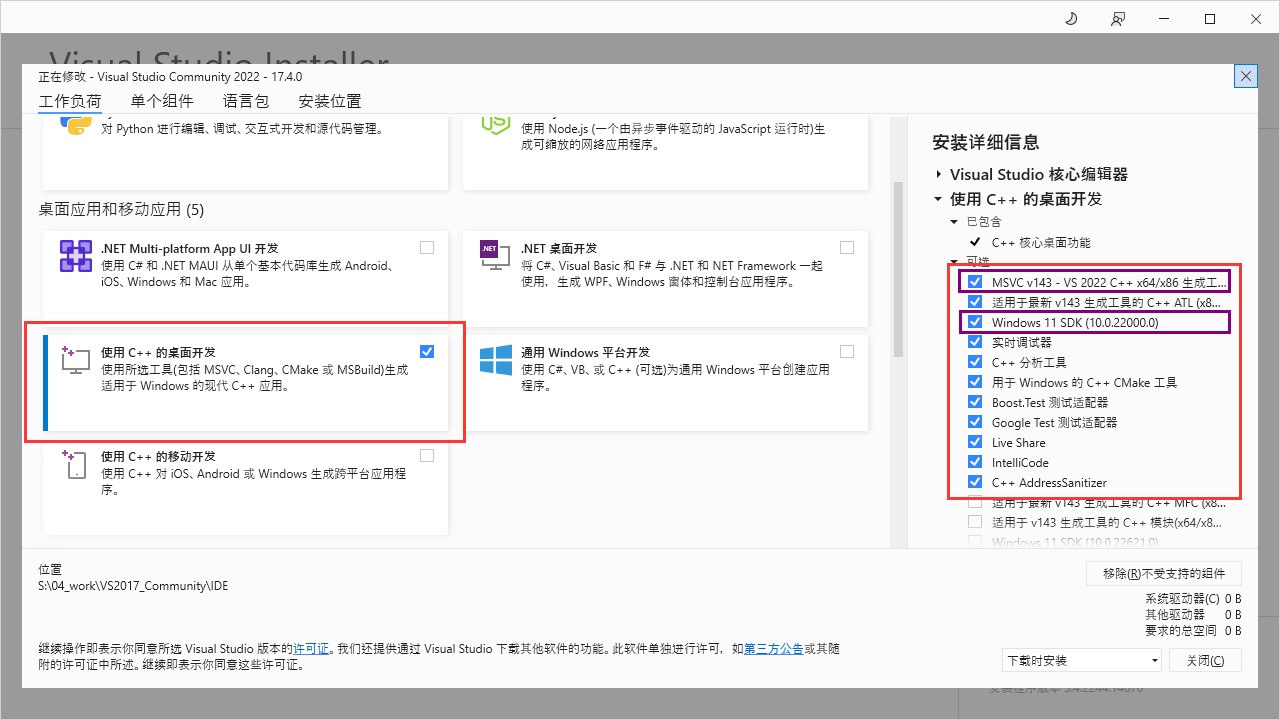The height and width of the screenshot is (720, 1280).
Task: Switch to the 安装位置 tab
Action: (330, 101)
